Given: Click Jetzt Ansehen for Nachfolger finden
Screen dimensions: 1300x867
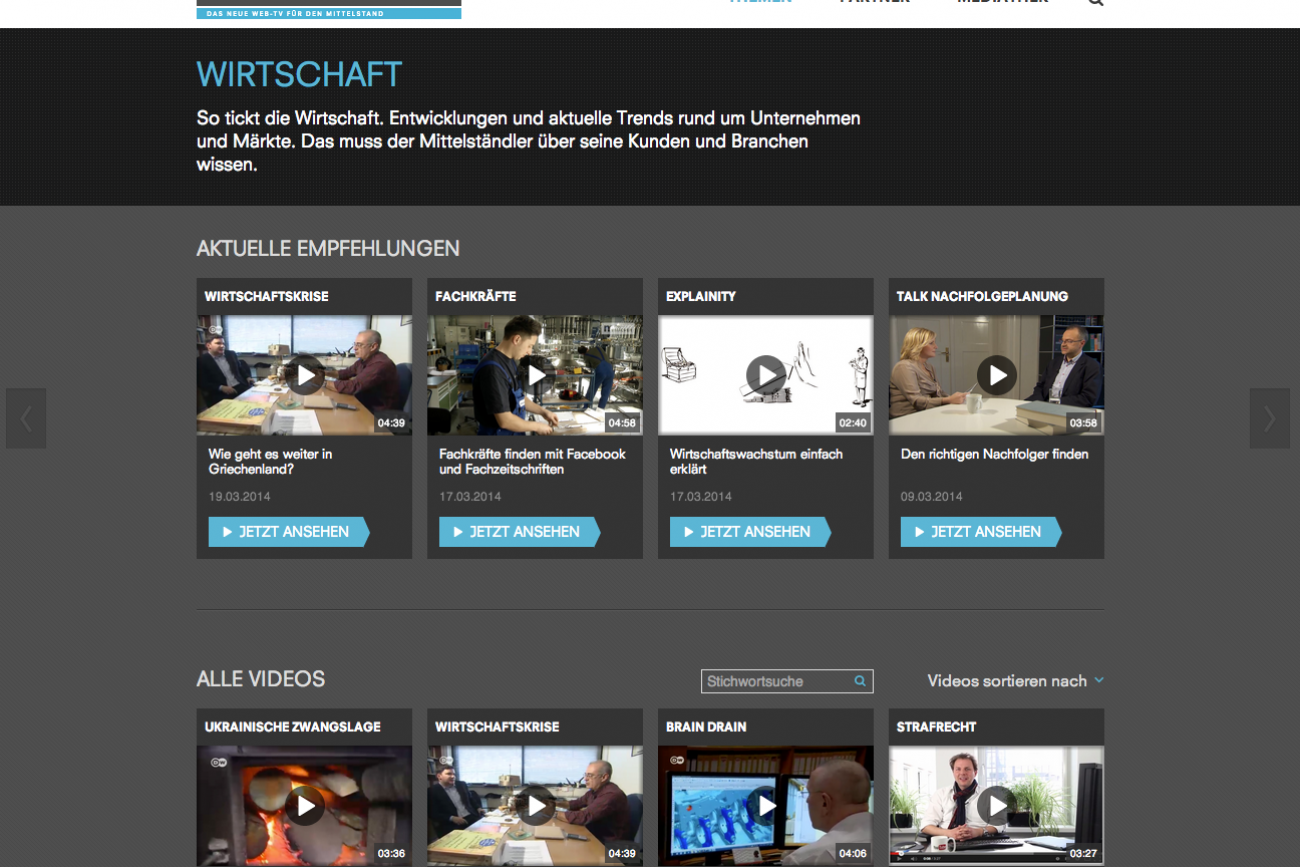Looking at the screenshot, I should [x=980, y=532].
